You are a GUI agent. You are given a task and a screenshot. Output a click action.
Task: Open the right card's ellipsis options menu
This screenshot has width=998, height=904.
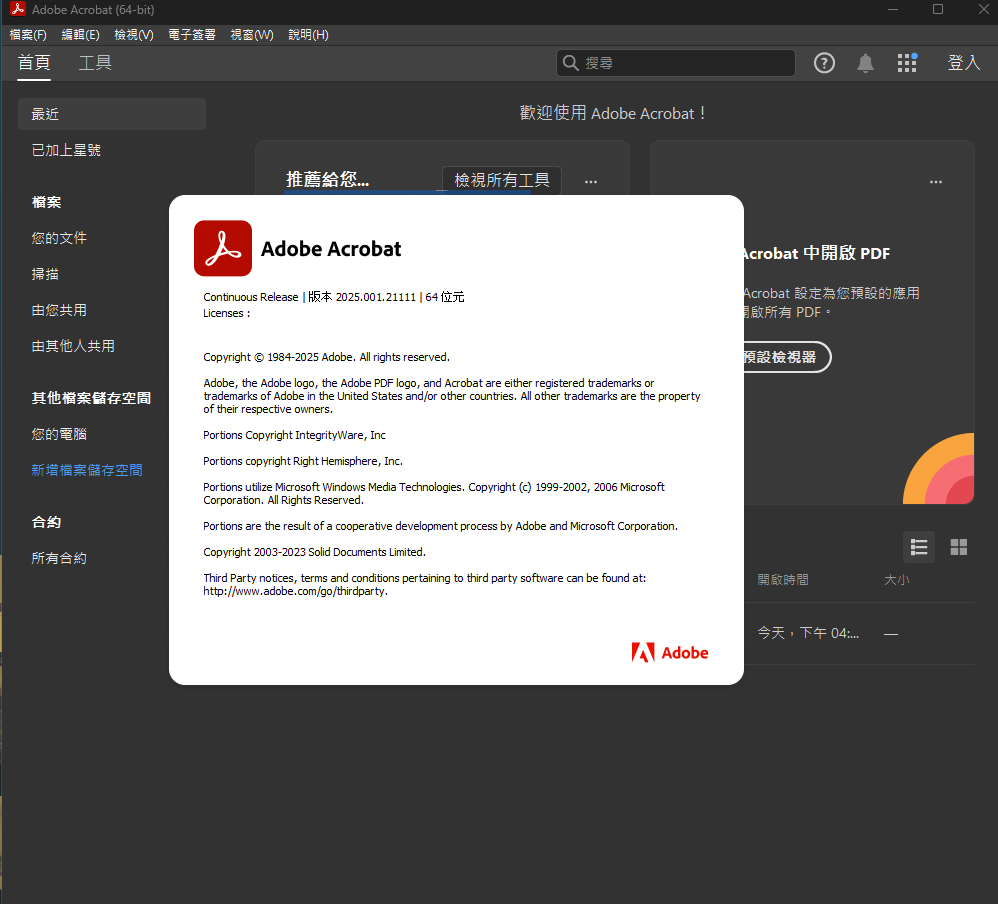pyautogui.click(x=936, y=181)
